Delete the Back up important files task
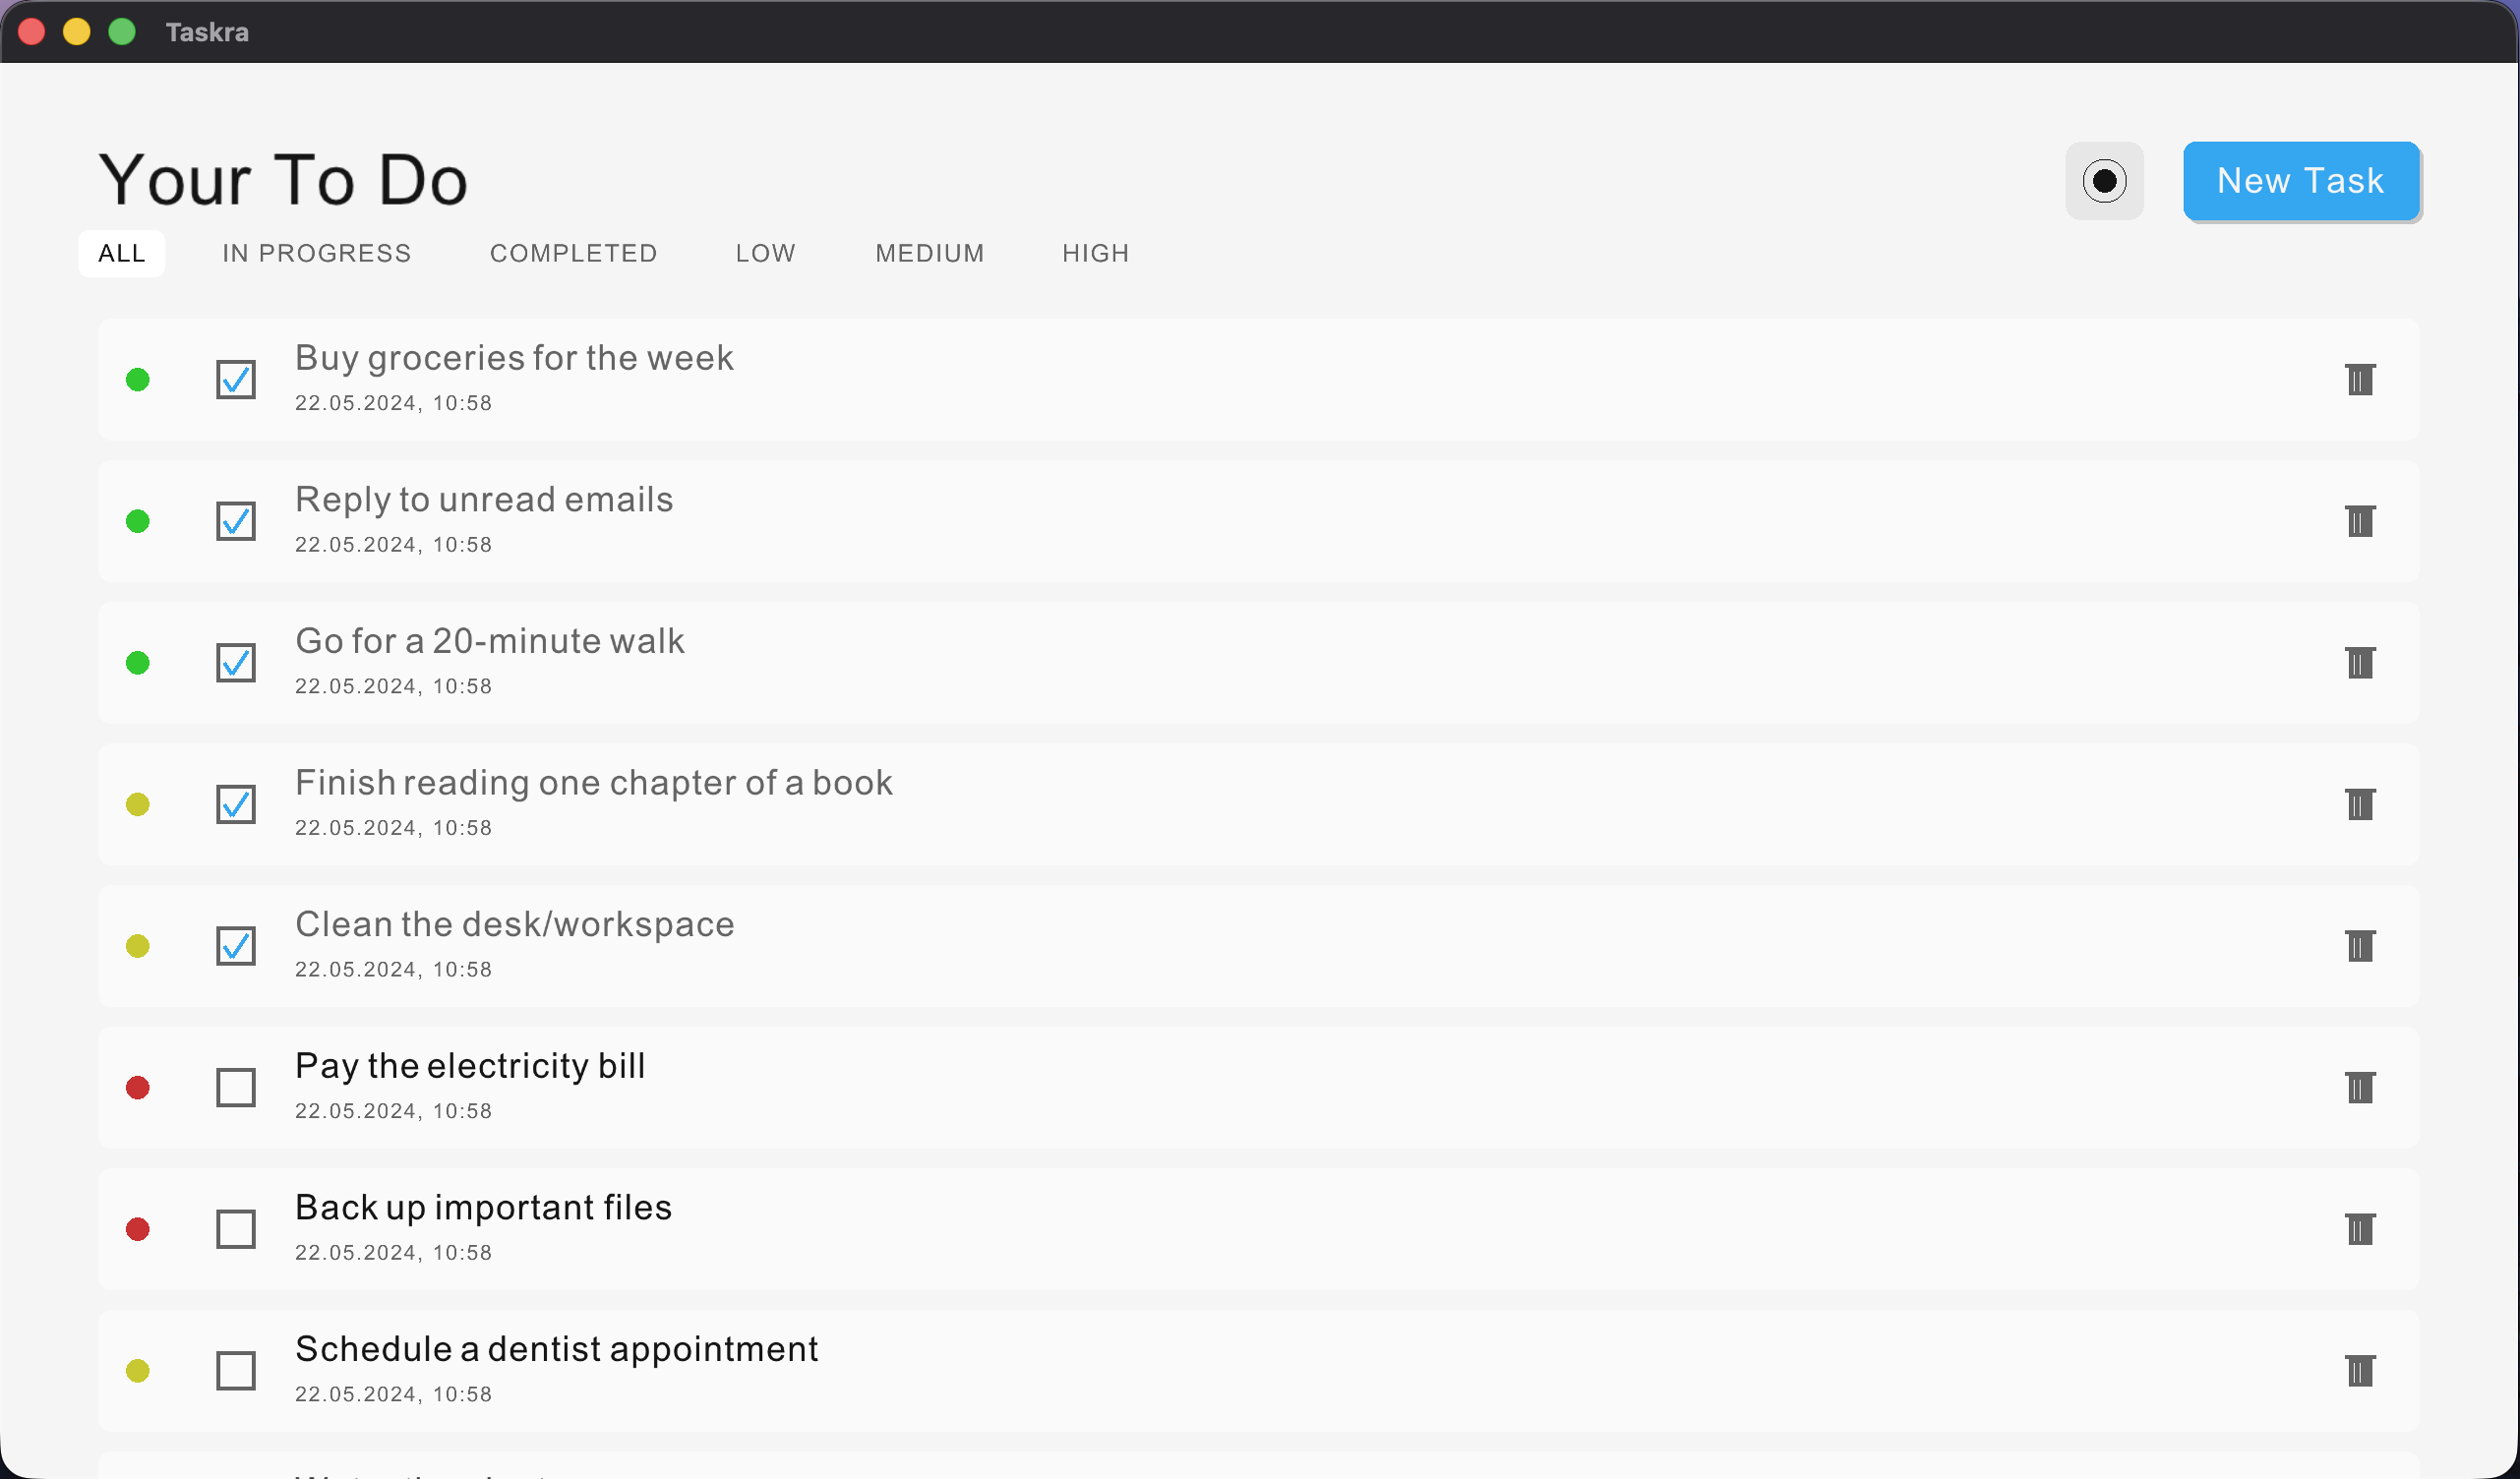This screenshot has width=2520, height=1479. click(2359, 1229)
